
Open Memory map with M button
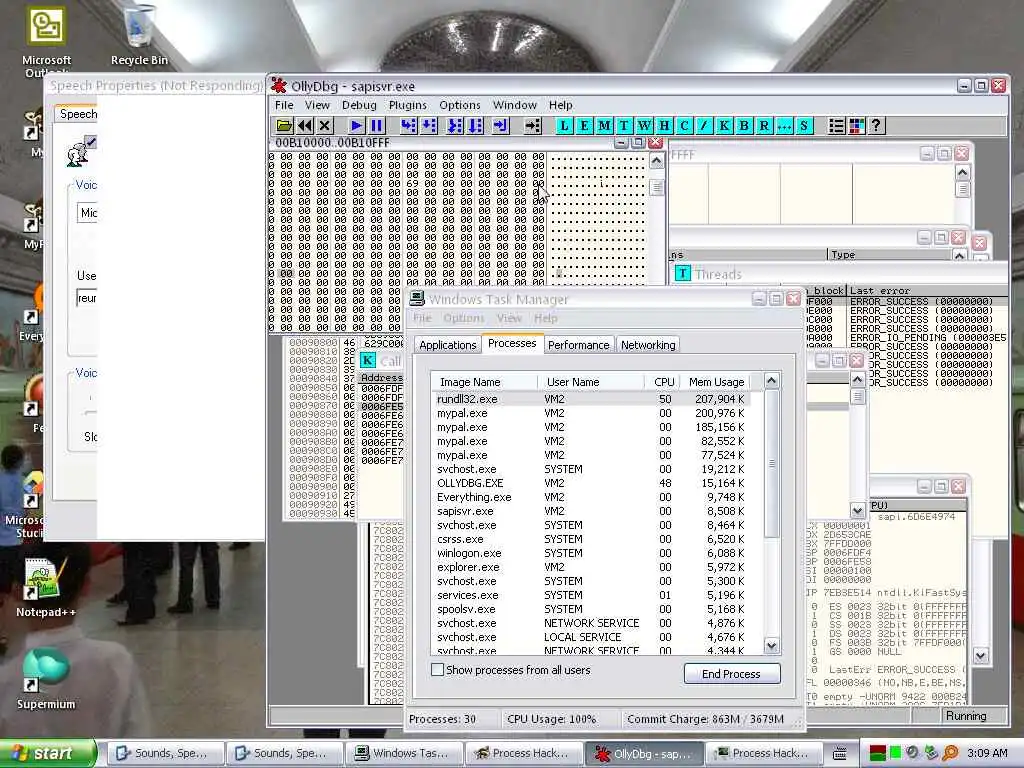coord(605,125)
